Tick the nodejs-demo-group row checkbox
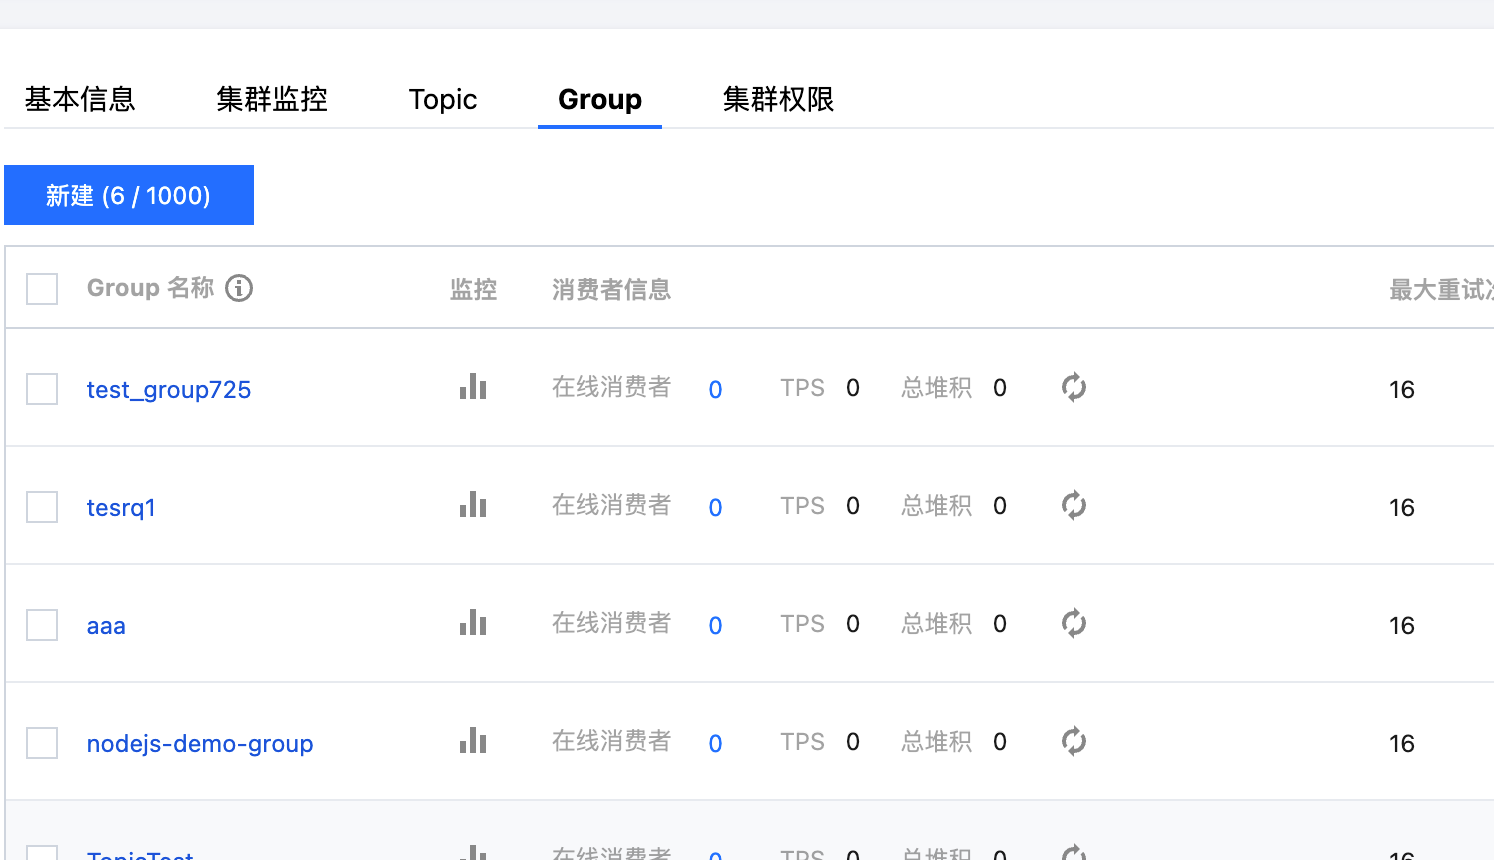This screenshot has height=860, width=1494. tap(42, 743)
